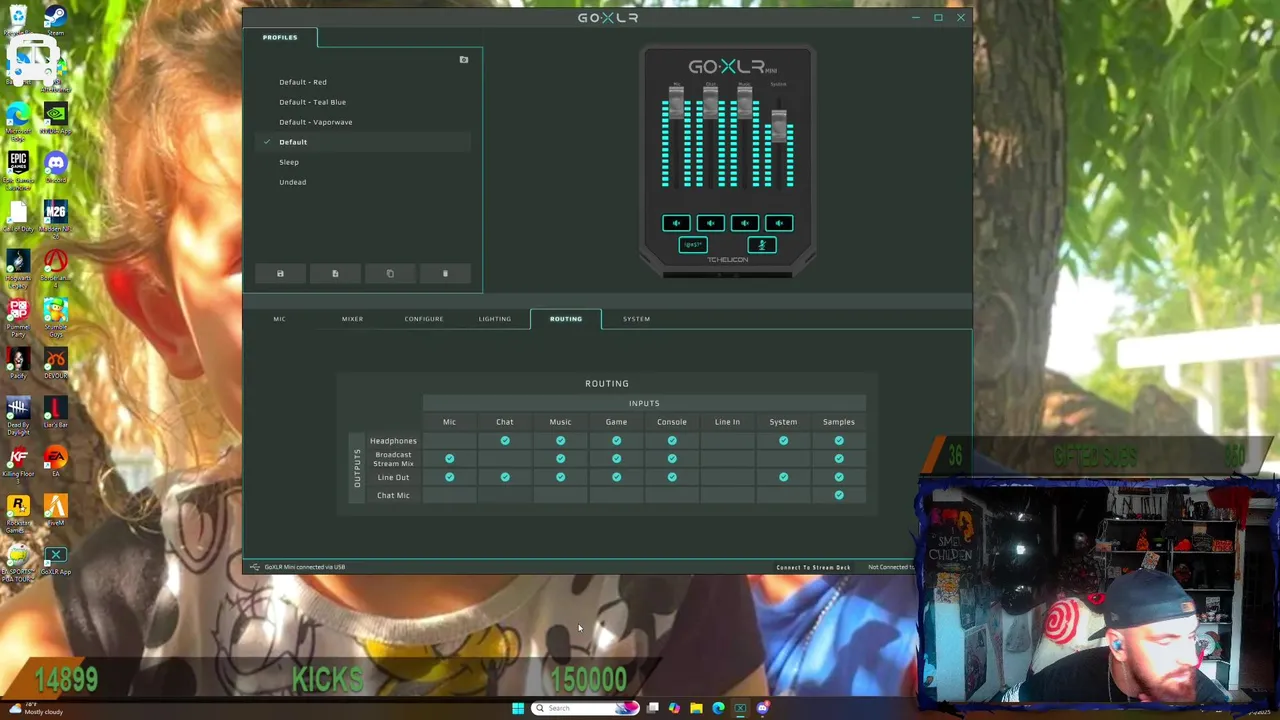Toggle Samples routing to Chat Mic
Screen dimensions: 1280x720
click(x=839, y=495)
